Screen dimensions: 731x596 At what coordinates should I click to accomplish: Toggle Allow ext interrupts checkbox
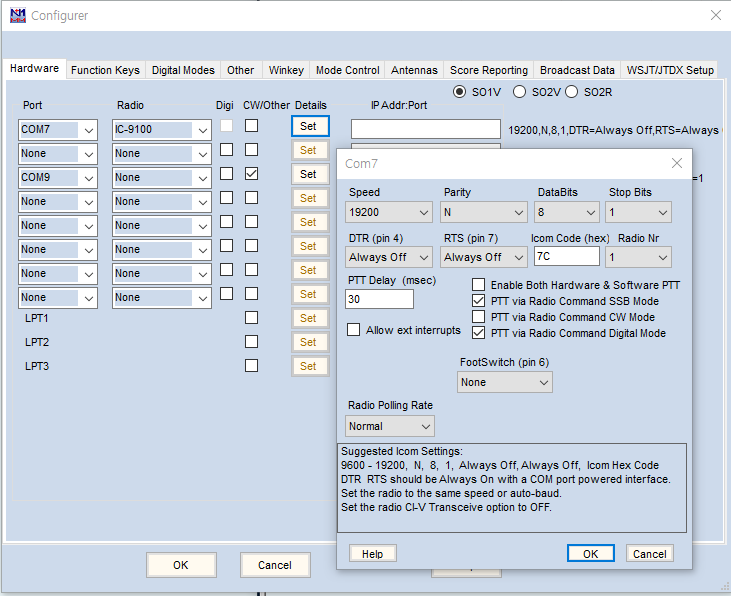click(x=354, y=330)
